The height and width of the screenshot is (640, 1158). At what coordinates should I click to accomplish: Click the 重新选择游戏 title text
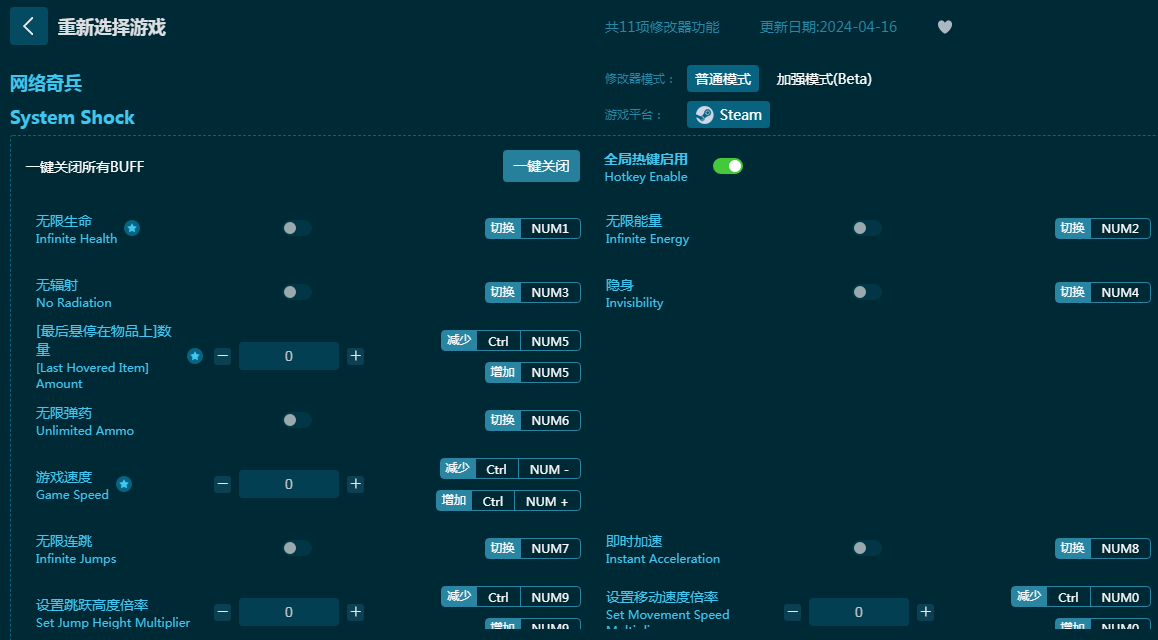(x=112, y=27)
